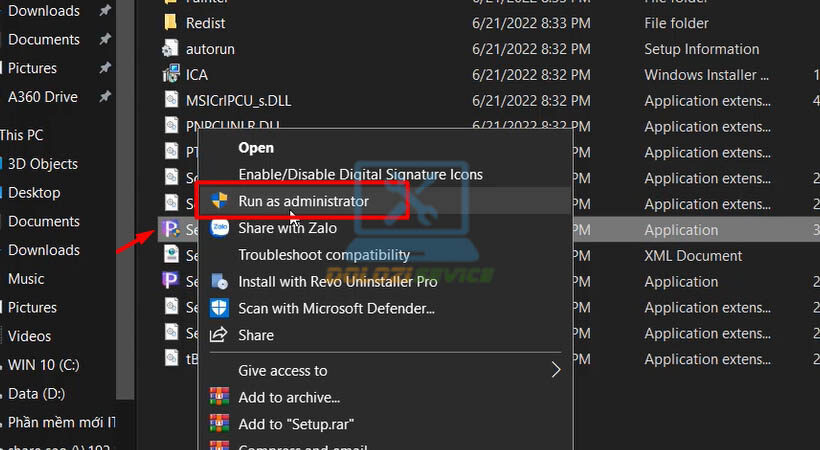Click the Redist folder icon
The image size is (820, 450).
(x=170, y=22)
